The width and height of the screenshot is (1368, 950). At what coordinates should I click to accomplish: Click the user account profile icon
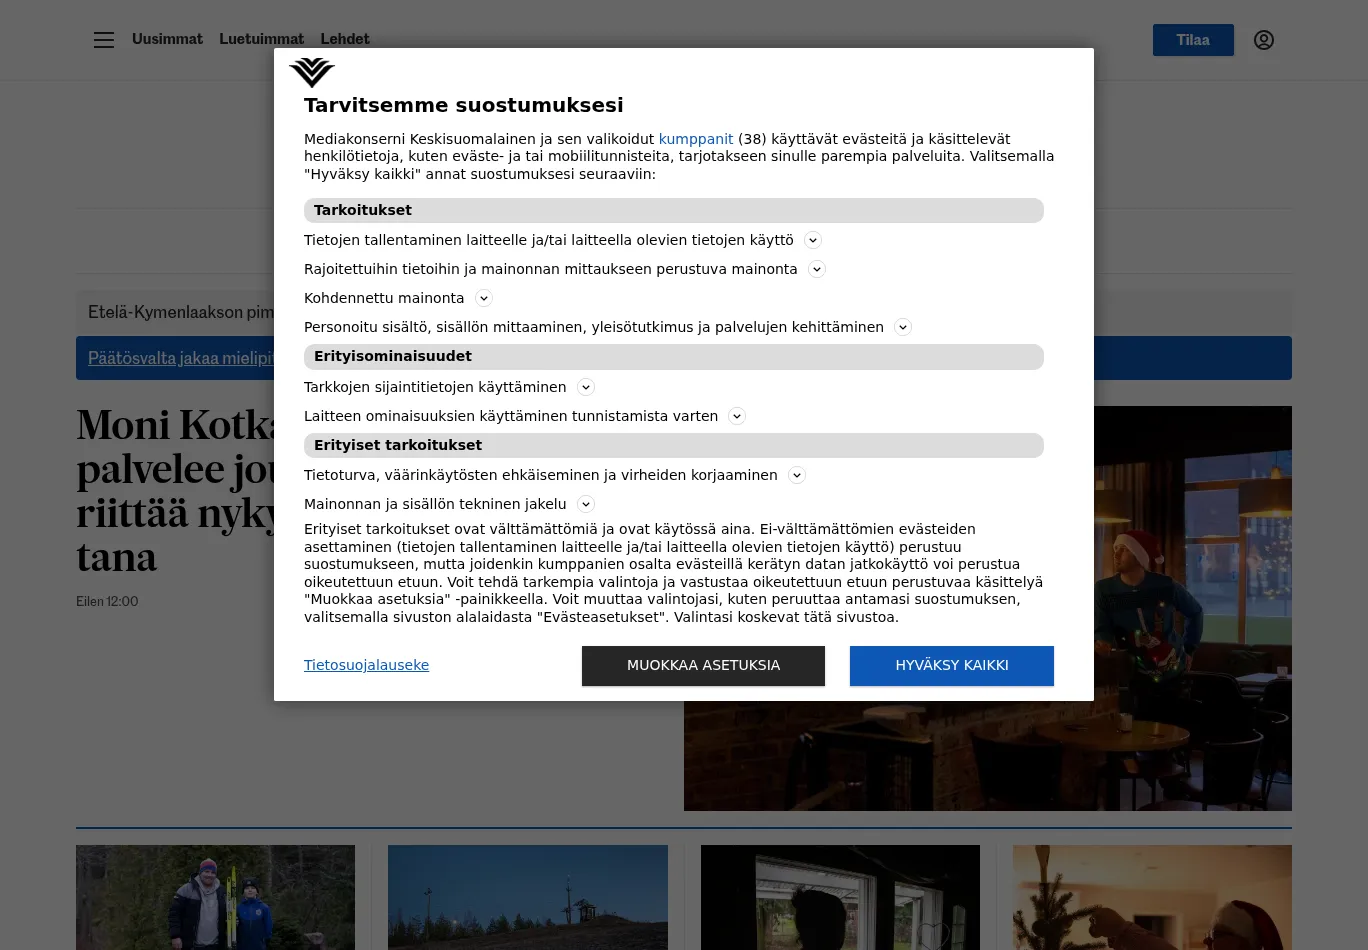point(1263,40)
